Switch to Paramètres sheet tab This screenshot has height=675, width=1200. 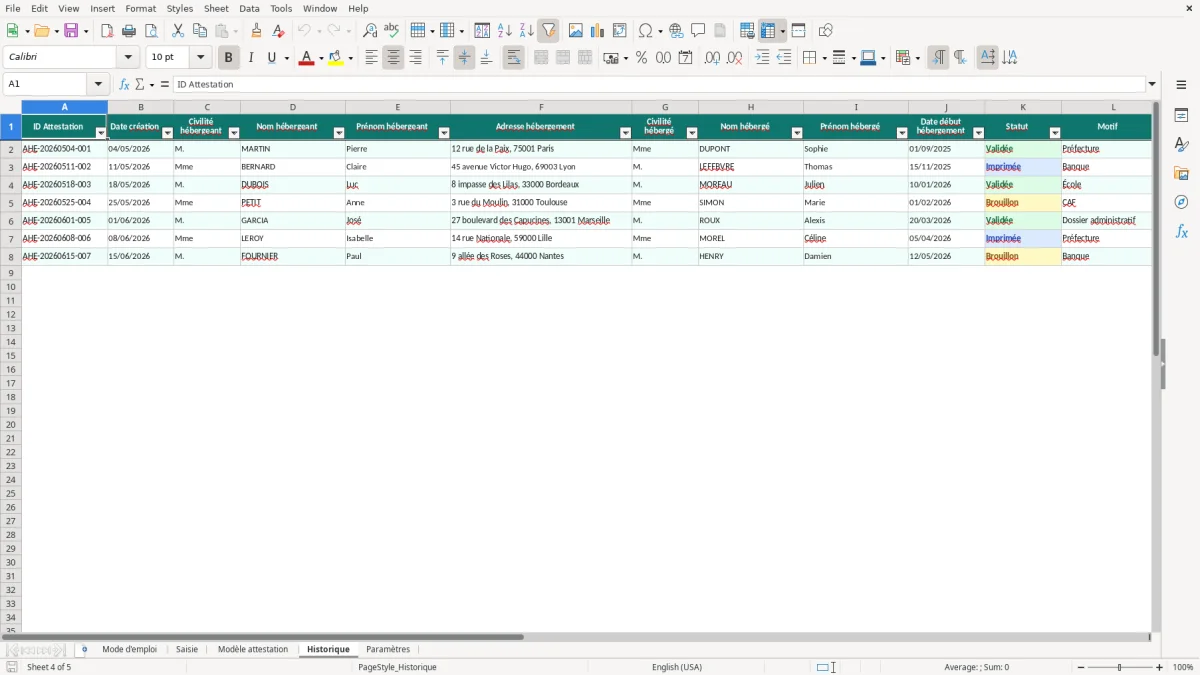388,649
